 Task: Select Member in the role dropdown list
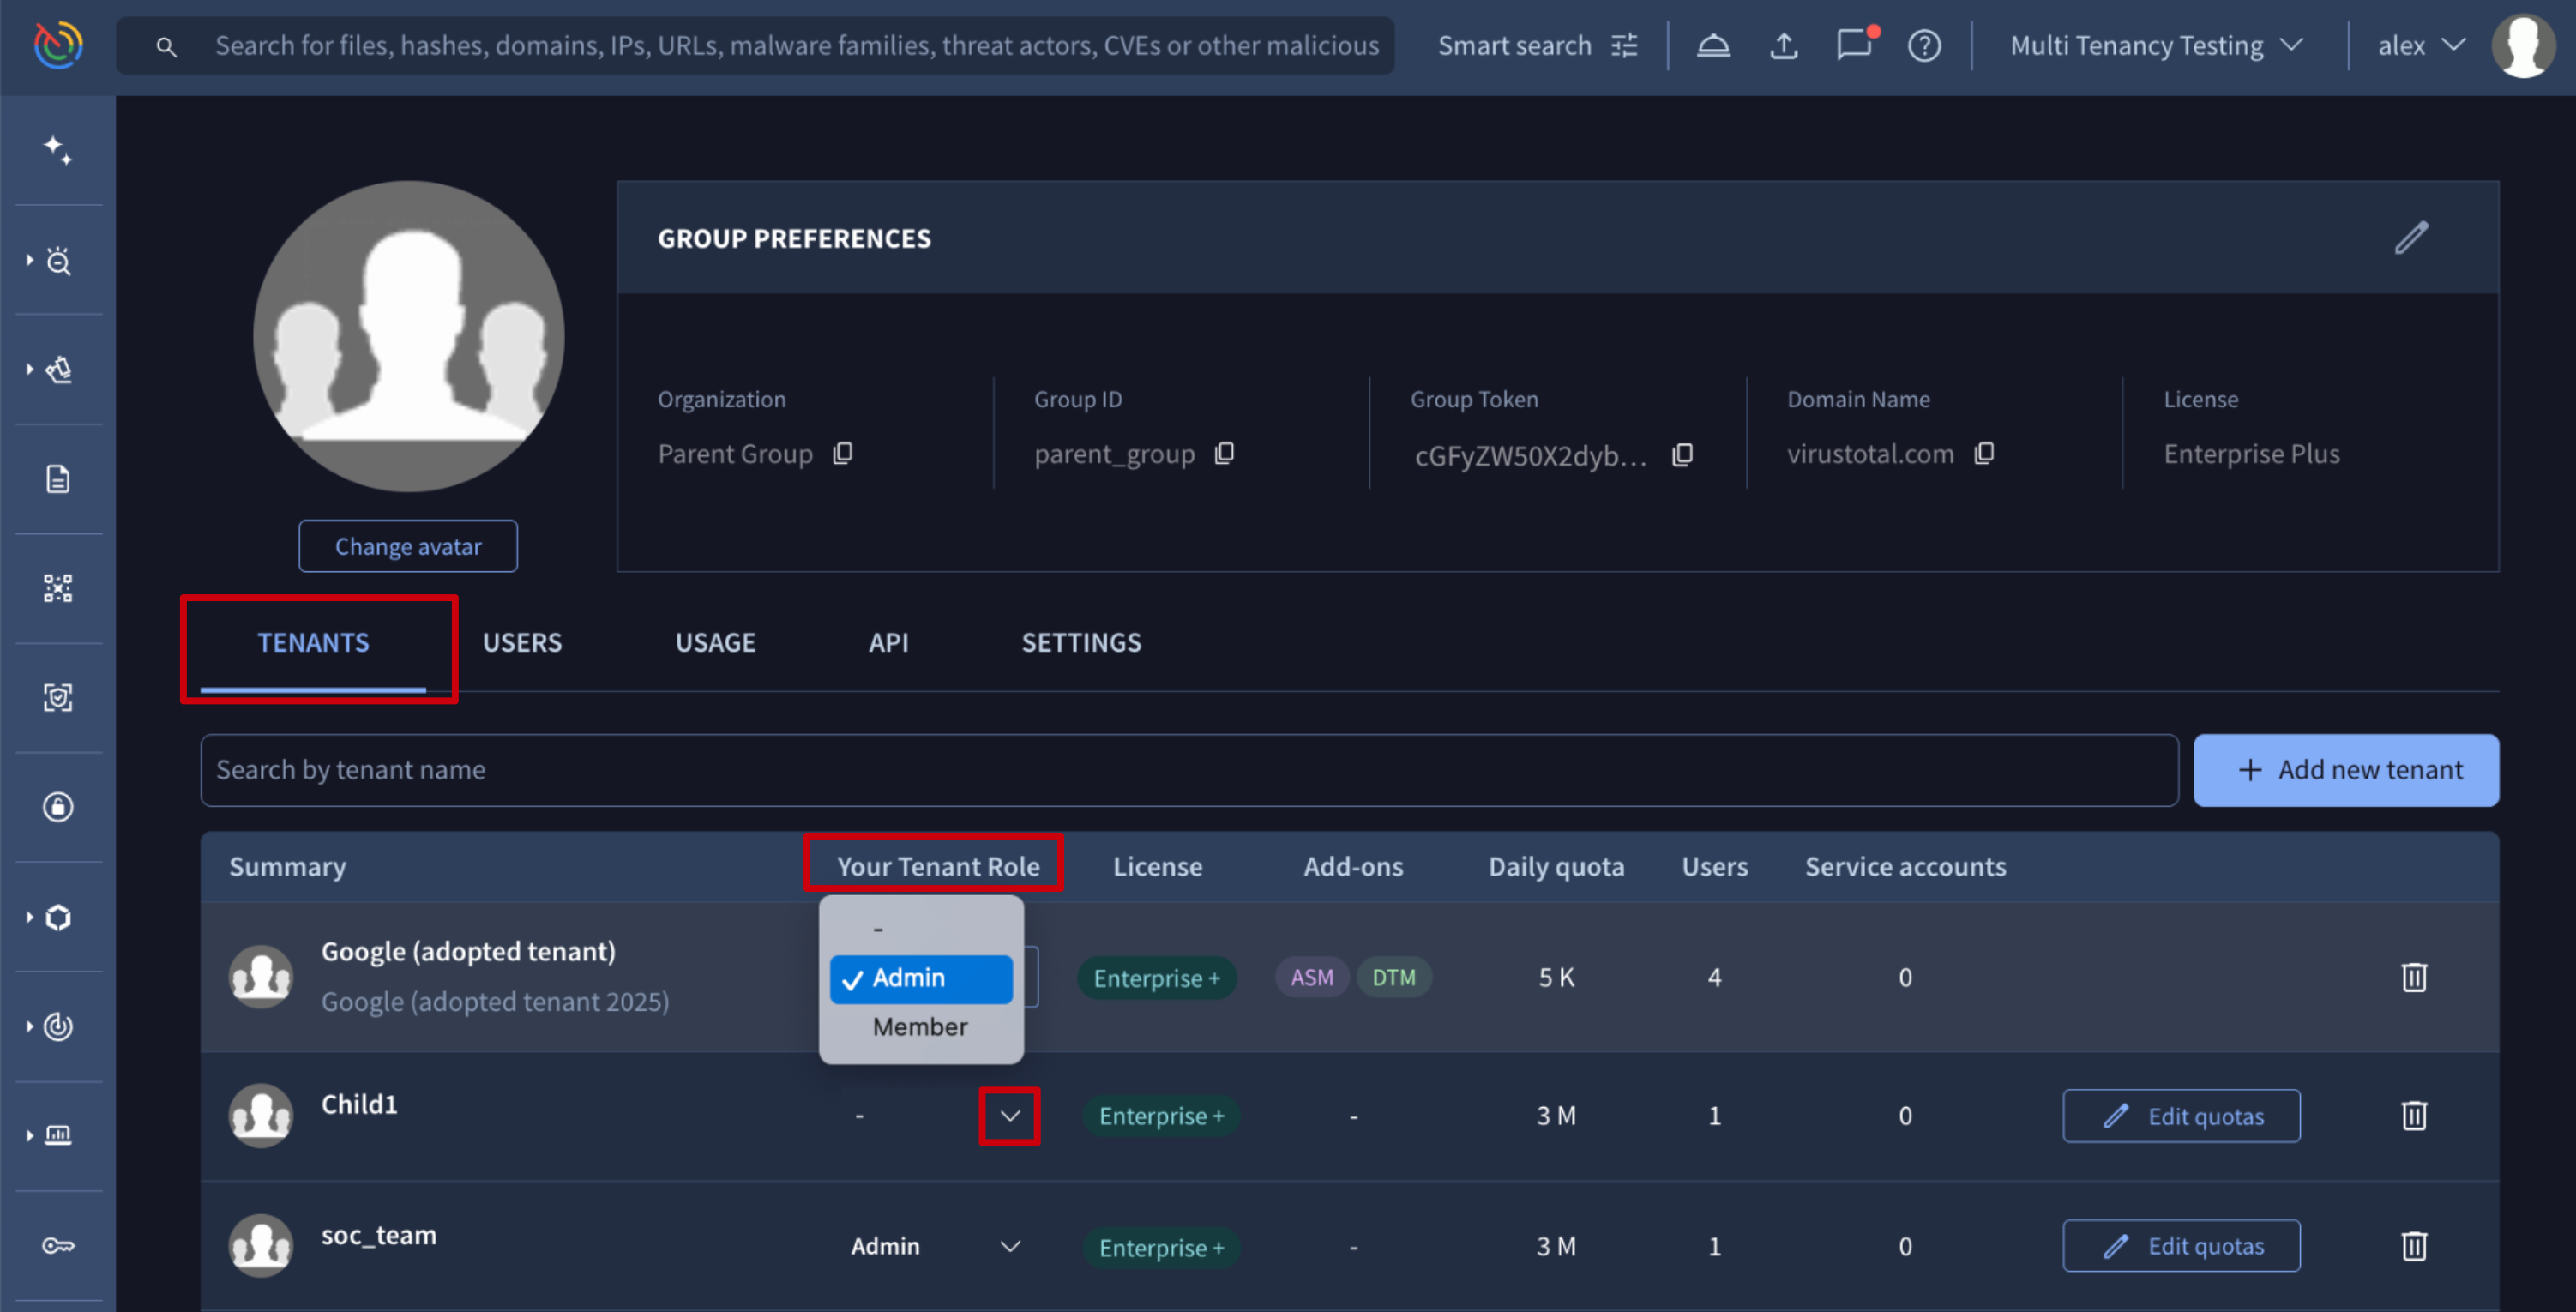(x=920, y=1027)
